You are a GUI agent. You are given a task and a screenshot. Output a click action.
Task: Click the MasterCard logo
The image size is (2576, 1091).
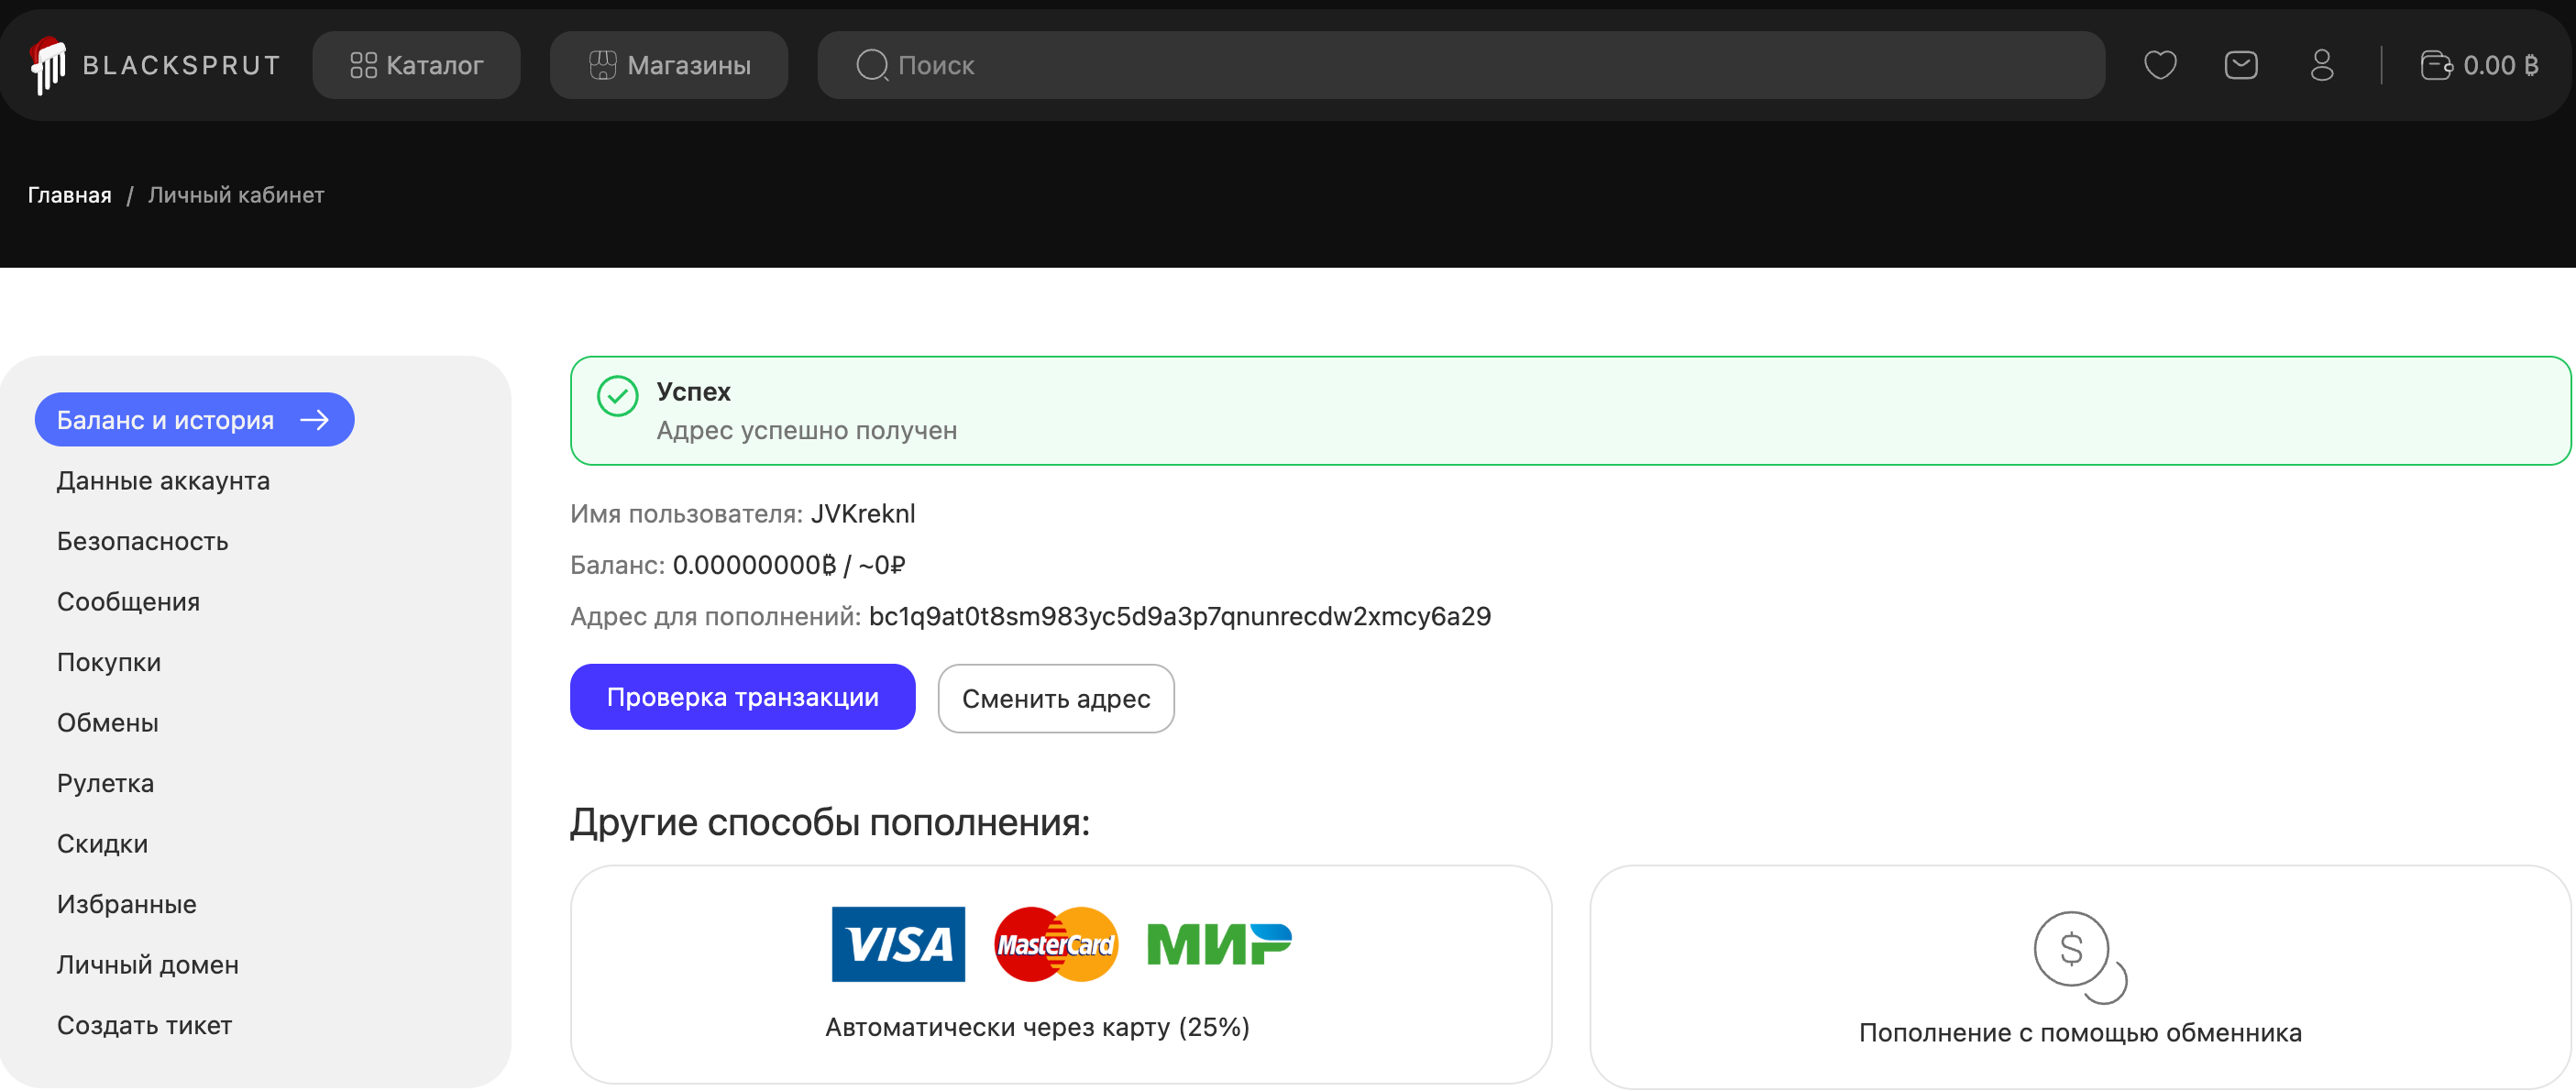[x=1056, y=944]
